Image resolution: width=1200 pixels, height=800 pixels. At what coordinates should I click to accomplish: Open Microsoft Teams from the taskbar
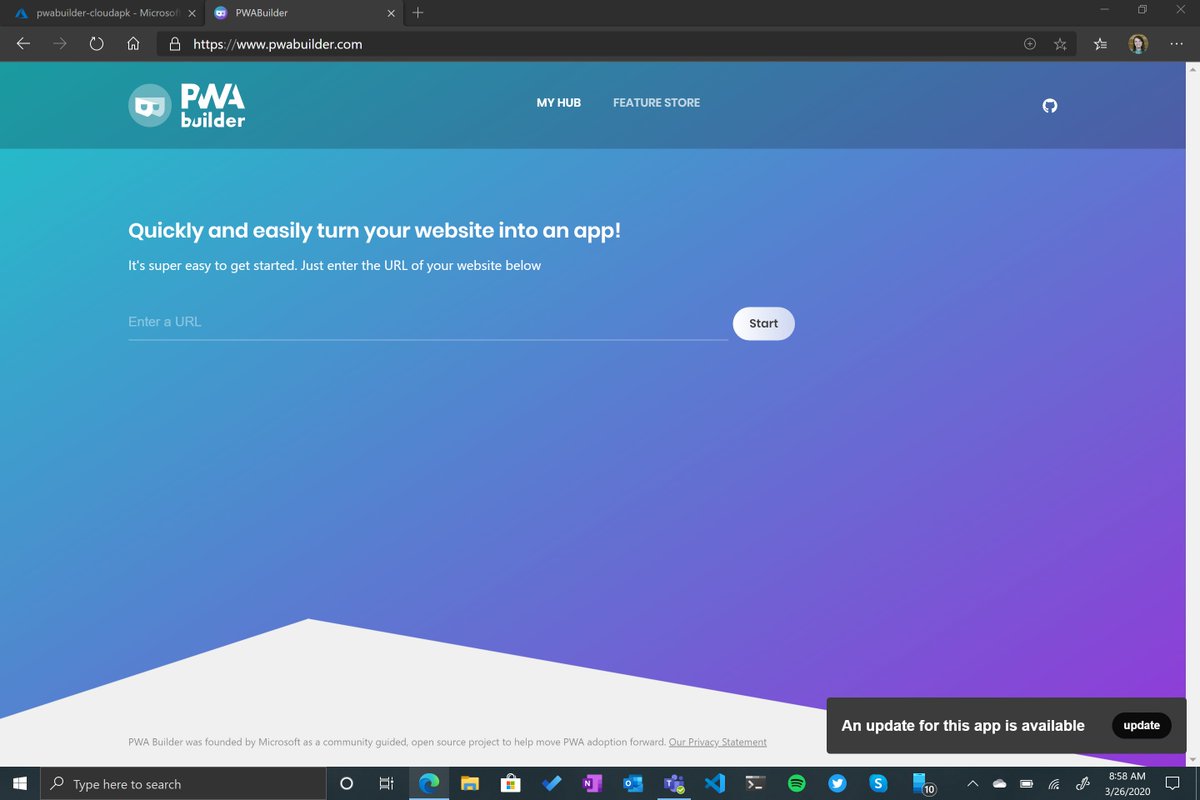point(674,784)
